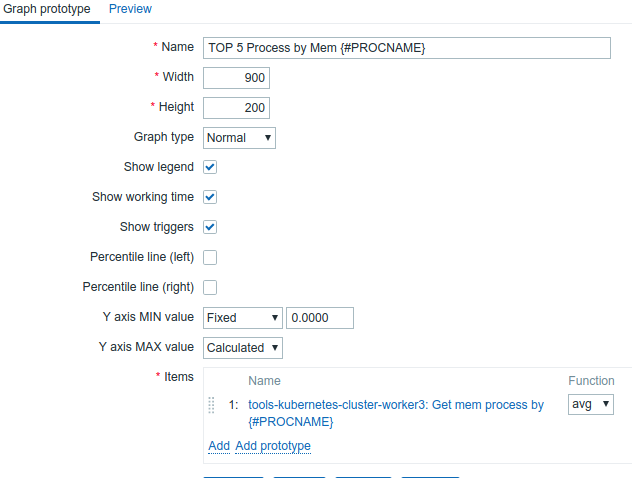
Task: Open the Graph type dropdown
Action: [x=239, y=138]
